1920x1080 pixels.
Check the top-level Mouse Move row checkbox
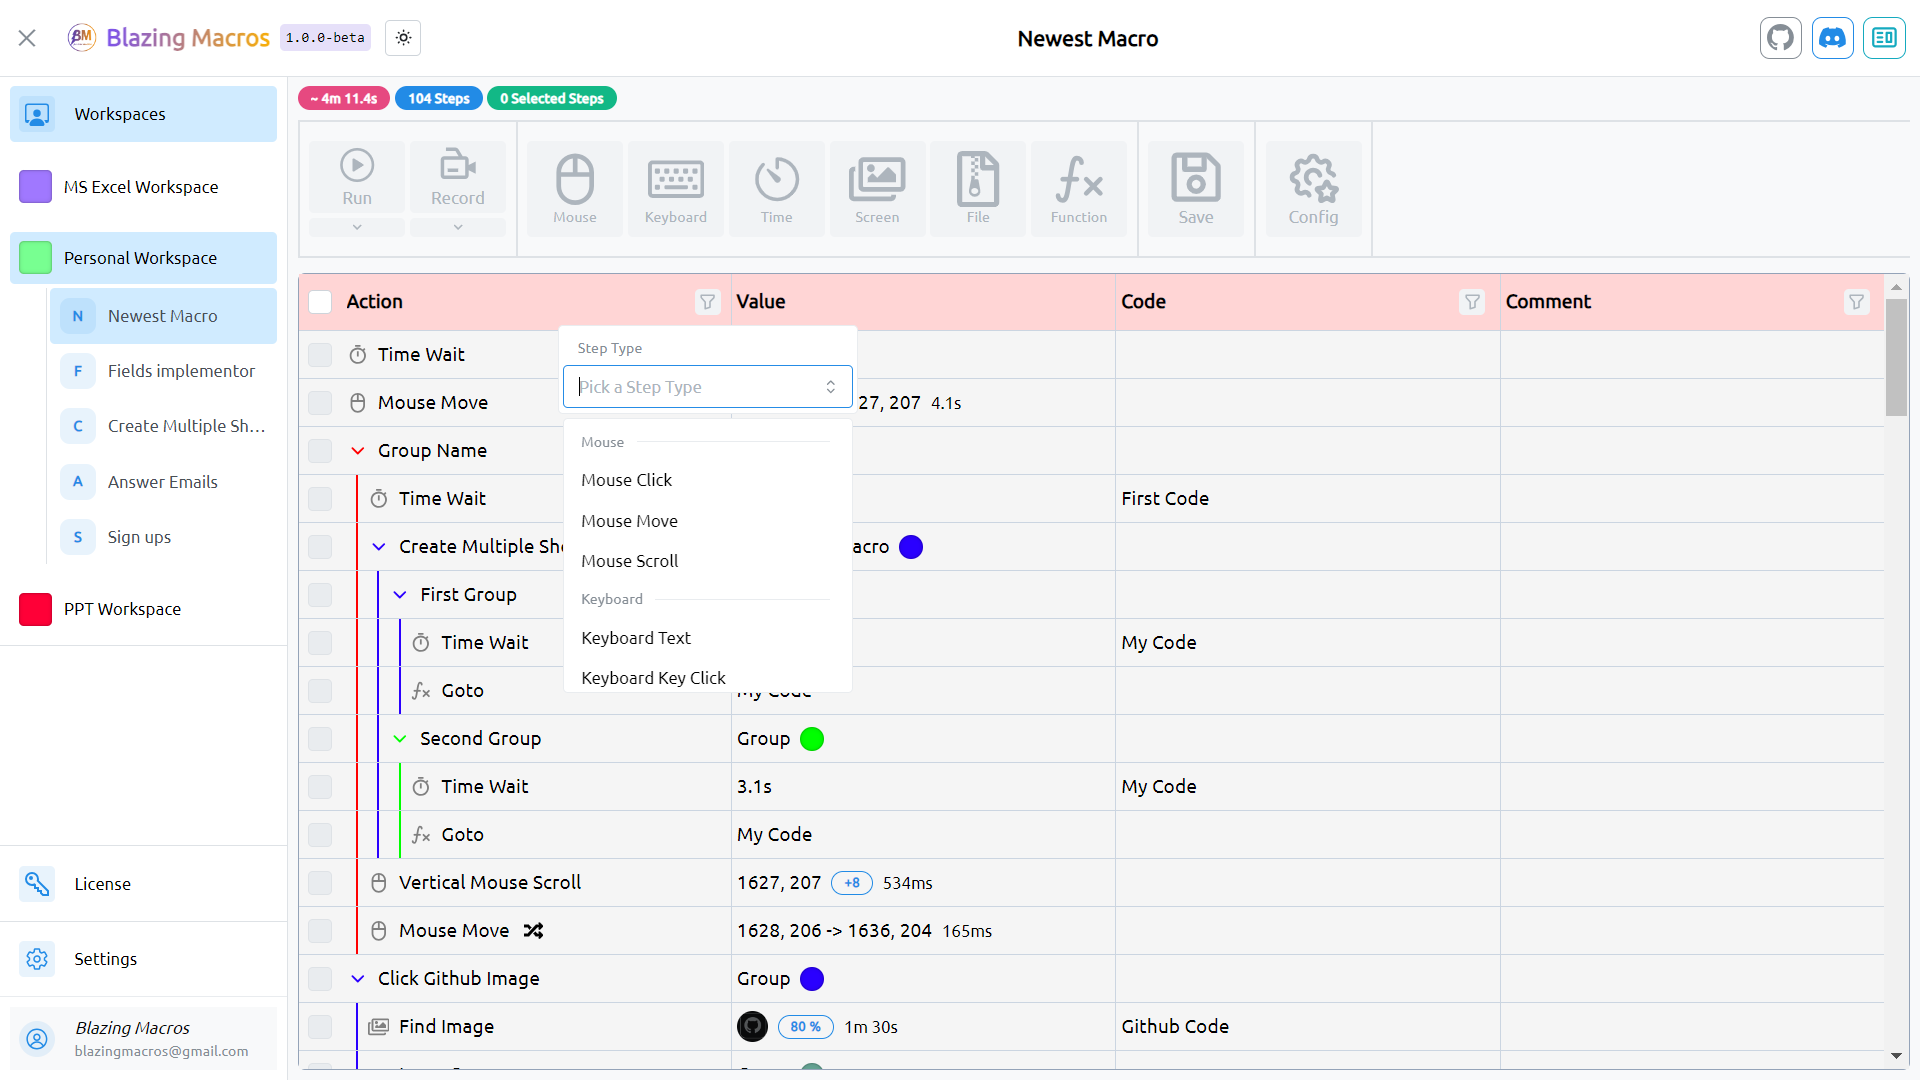click(x=320, y=403)
